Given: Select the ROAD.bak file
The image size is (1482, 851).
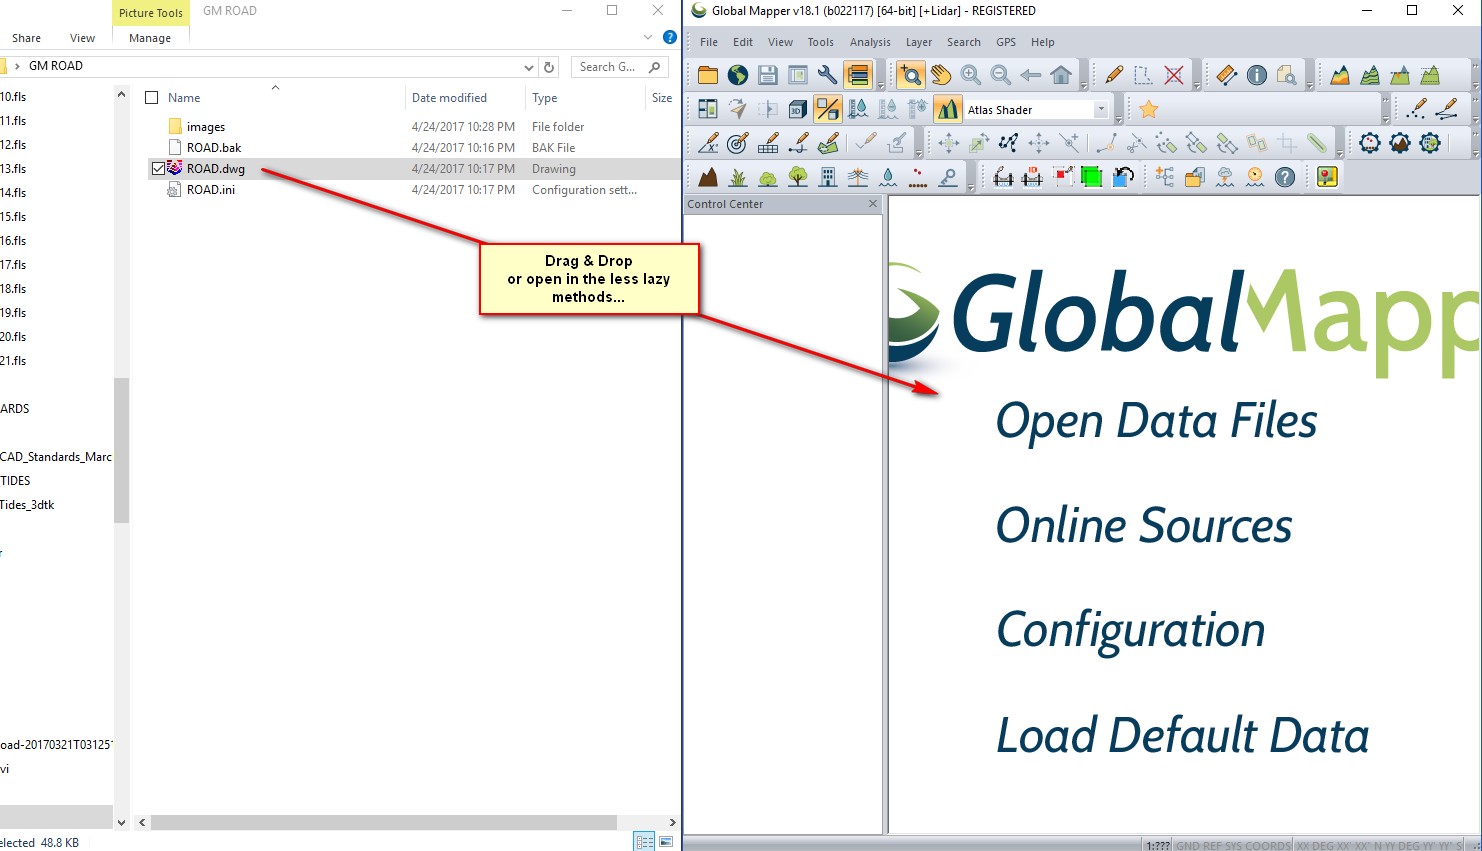Looking at the screenshot, I should coord(214,148).
